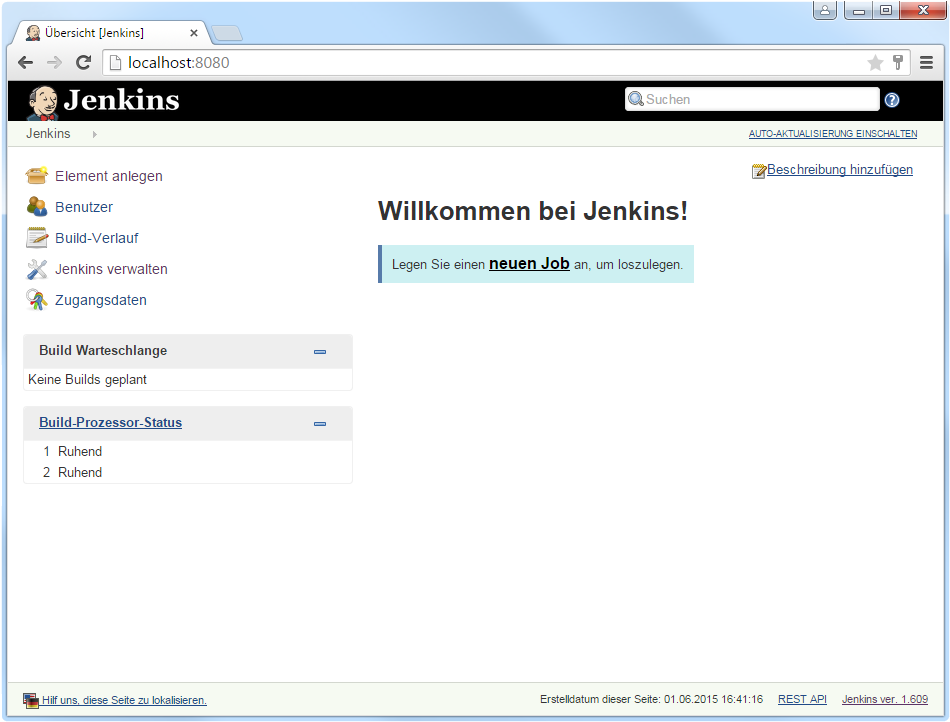Click the Chrome user profile icon

(x=825, y=10)
